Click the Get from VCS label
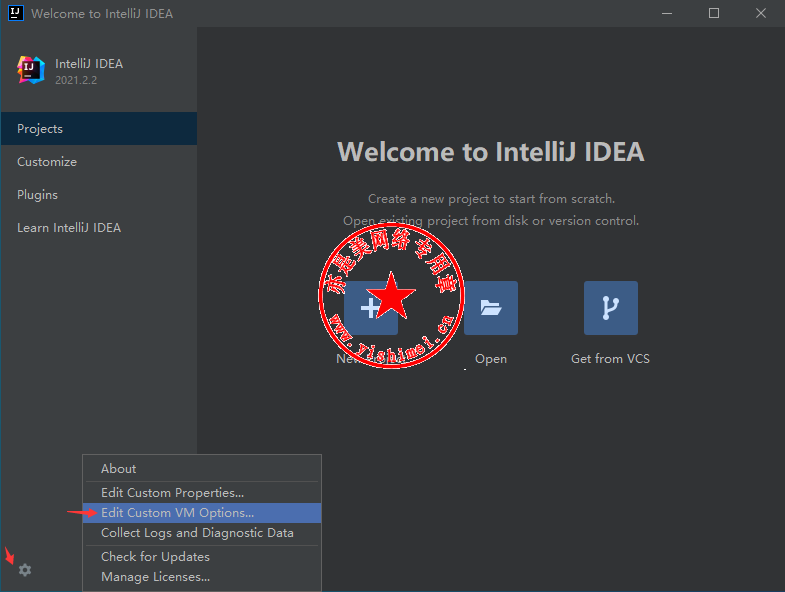This screenshot has width=785, height=592. pyautogui.click(x=610, y=359)
